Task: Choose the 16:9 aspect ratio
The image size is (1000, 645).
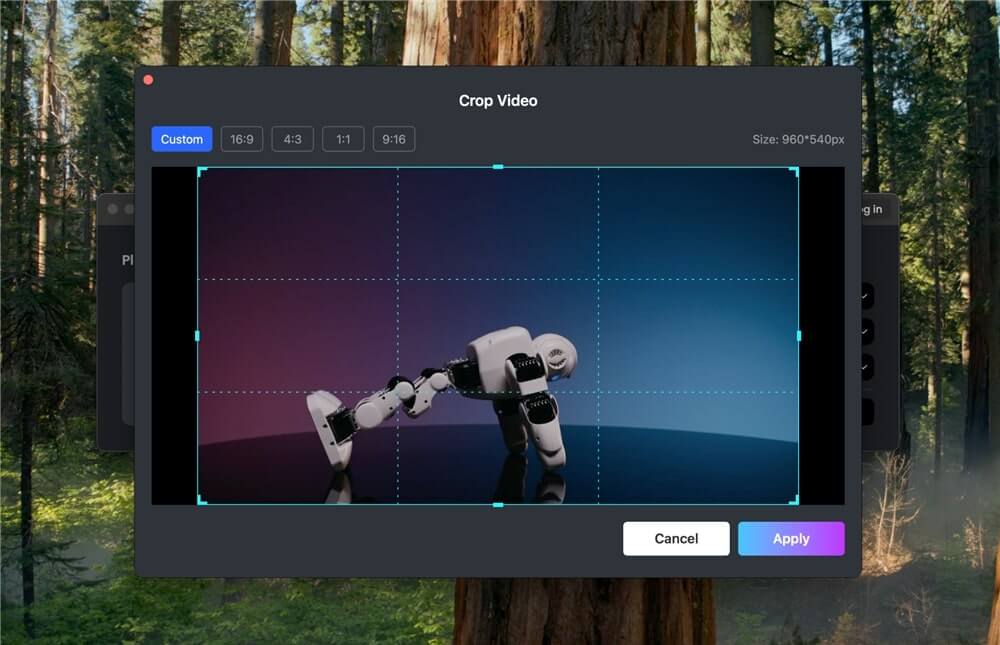Action: [242, 139]
